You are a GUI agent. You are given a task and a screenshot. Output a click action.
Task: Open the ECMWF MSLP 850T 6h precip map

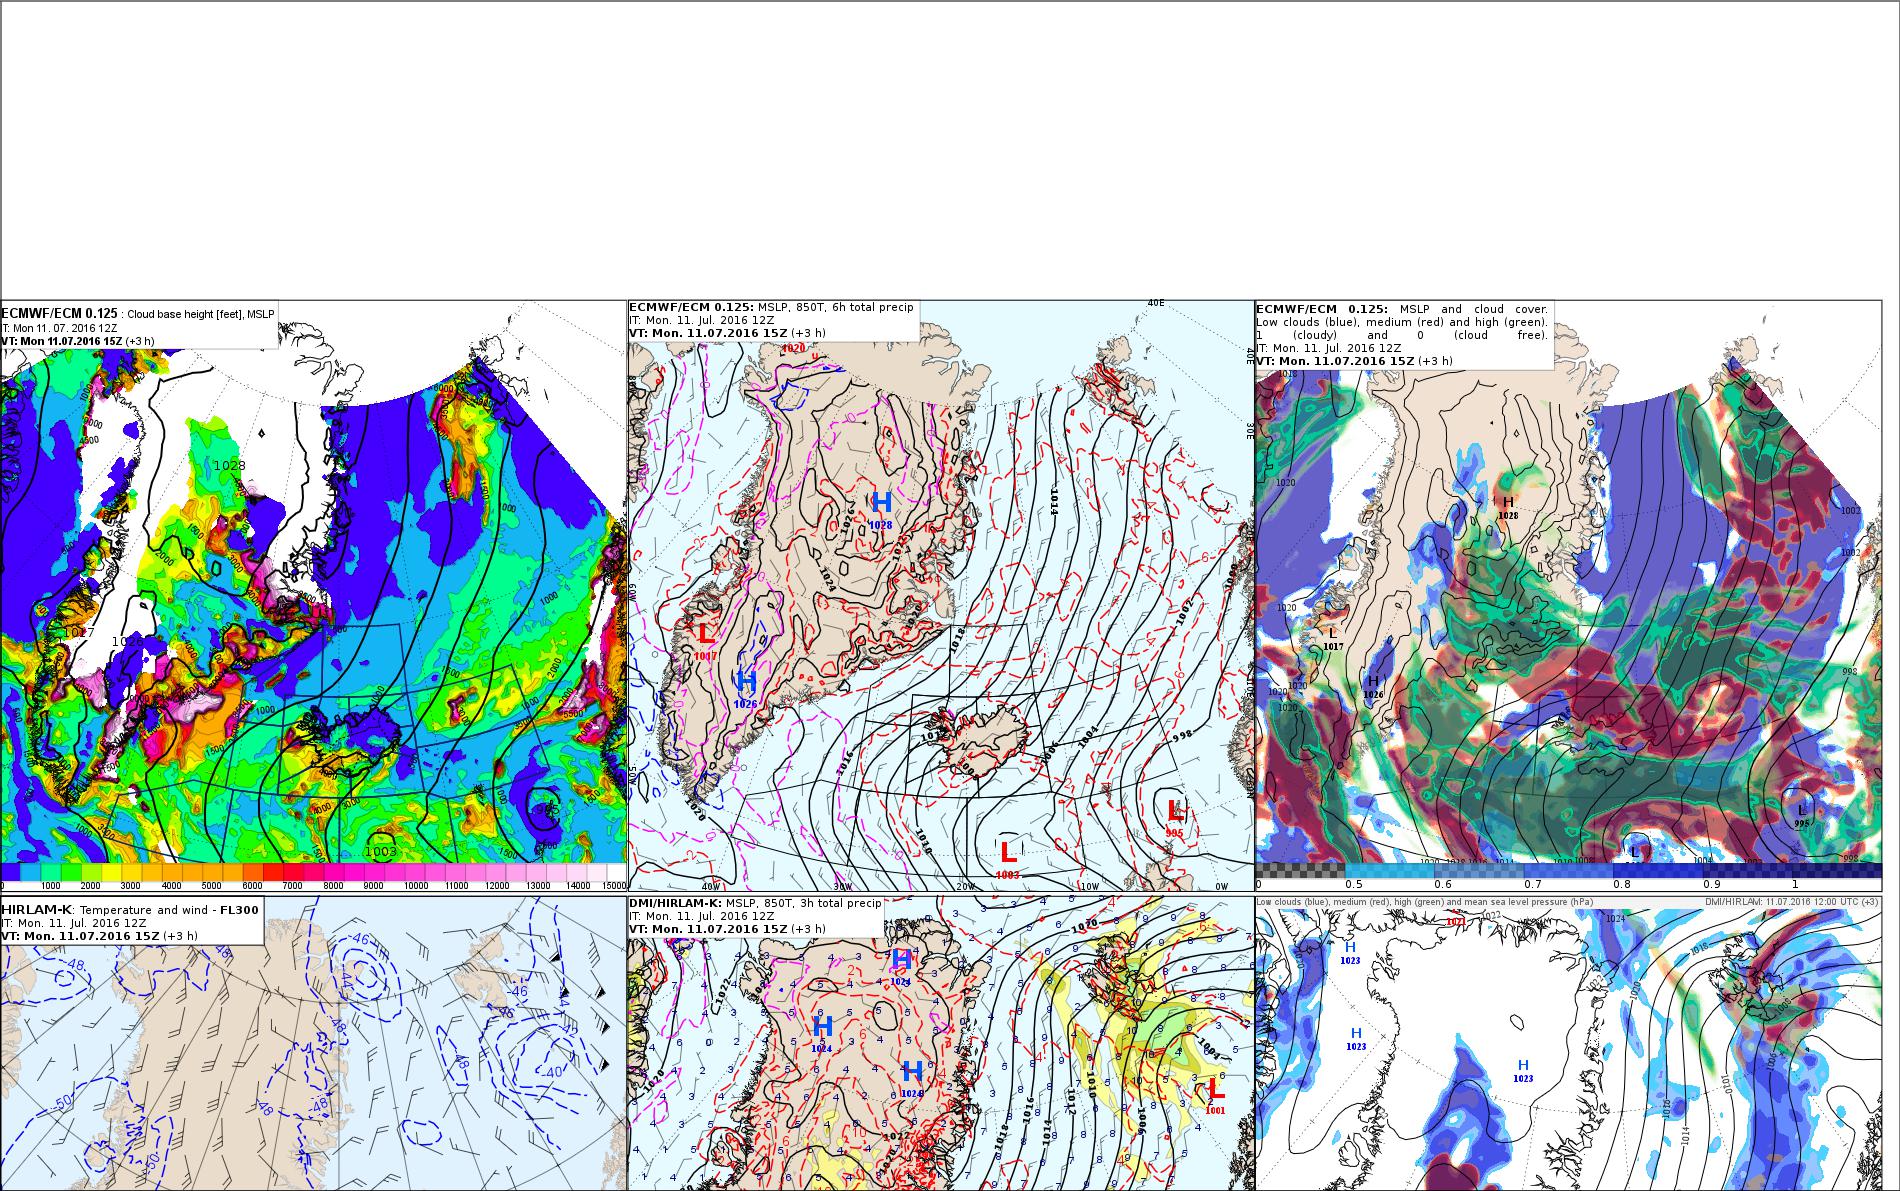[941, 596]
